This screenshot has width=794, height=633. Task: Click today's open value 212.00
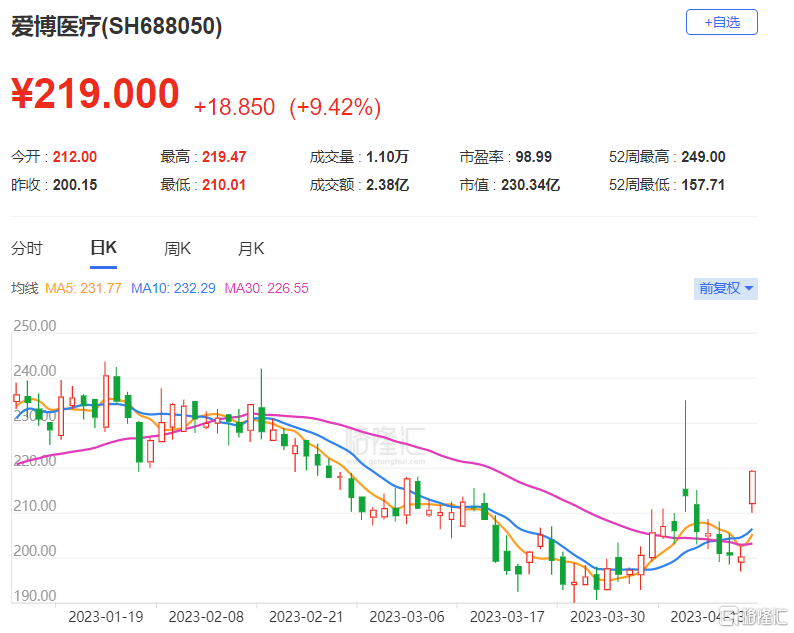pyautogui.click(x=75, y=157)
